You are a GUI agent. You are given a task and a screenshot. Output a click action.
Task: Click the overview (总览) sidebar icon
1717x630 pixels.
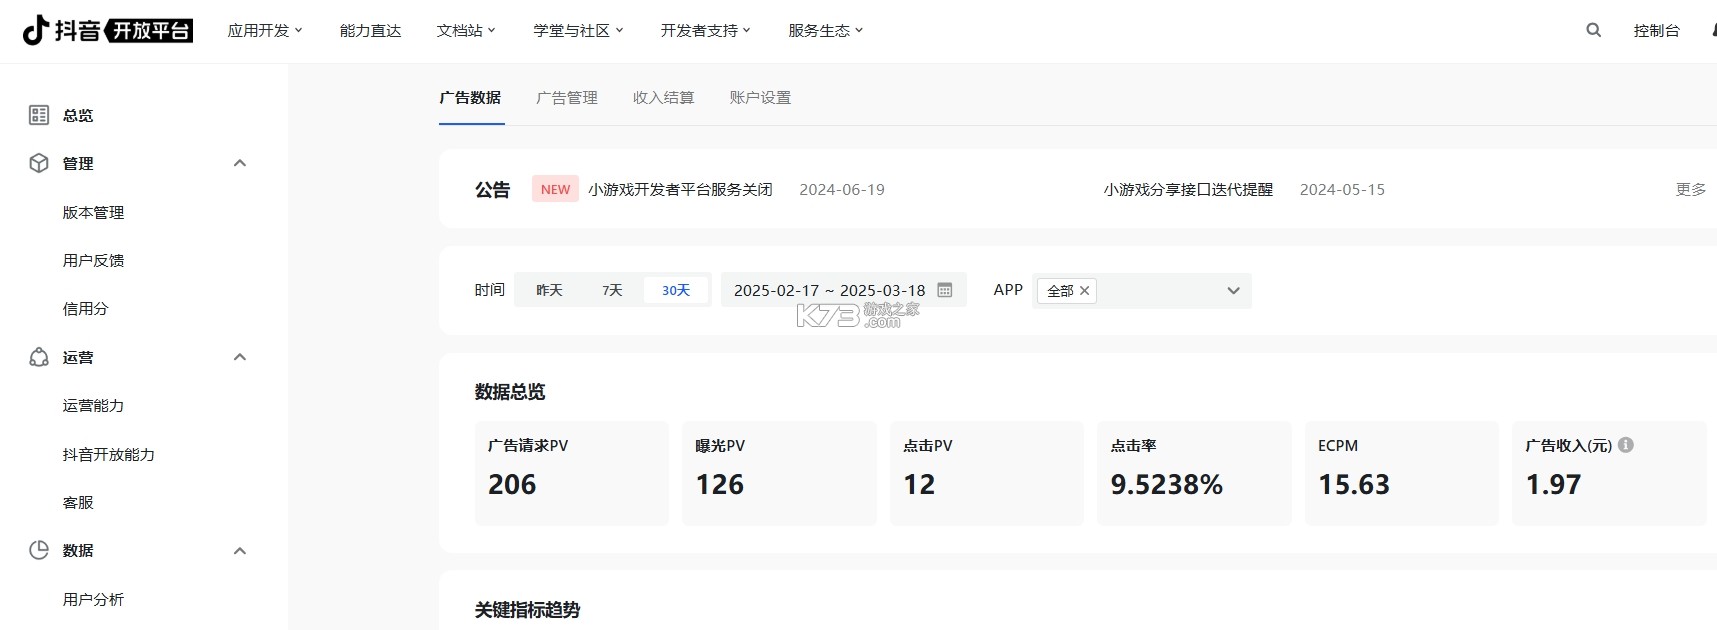pos(39,115)
